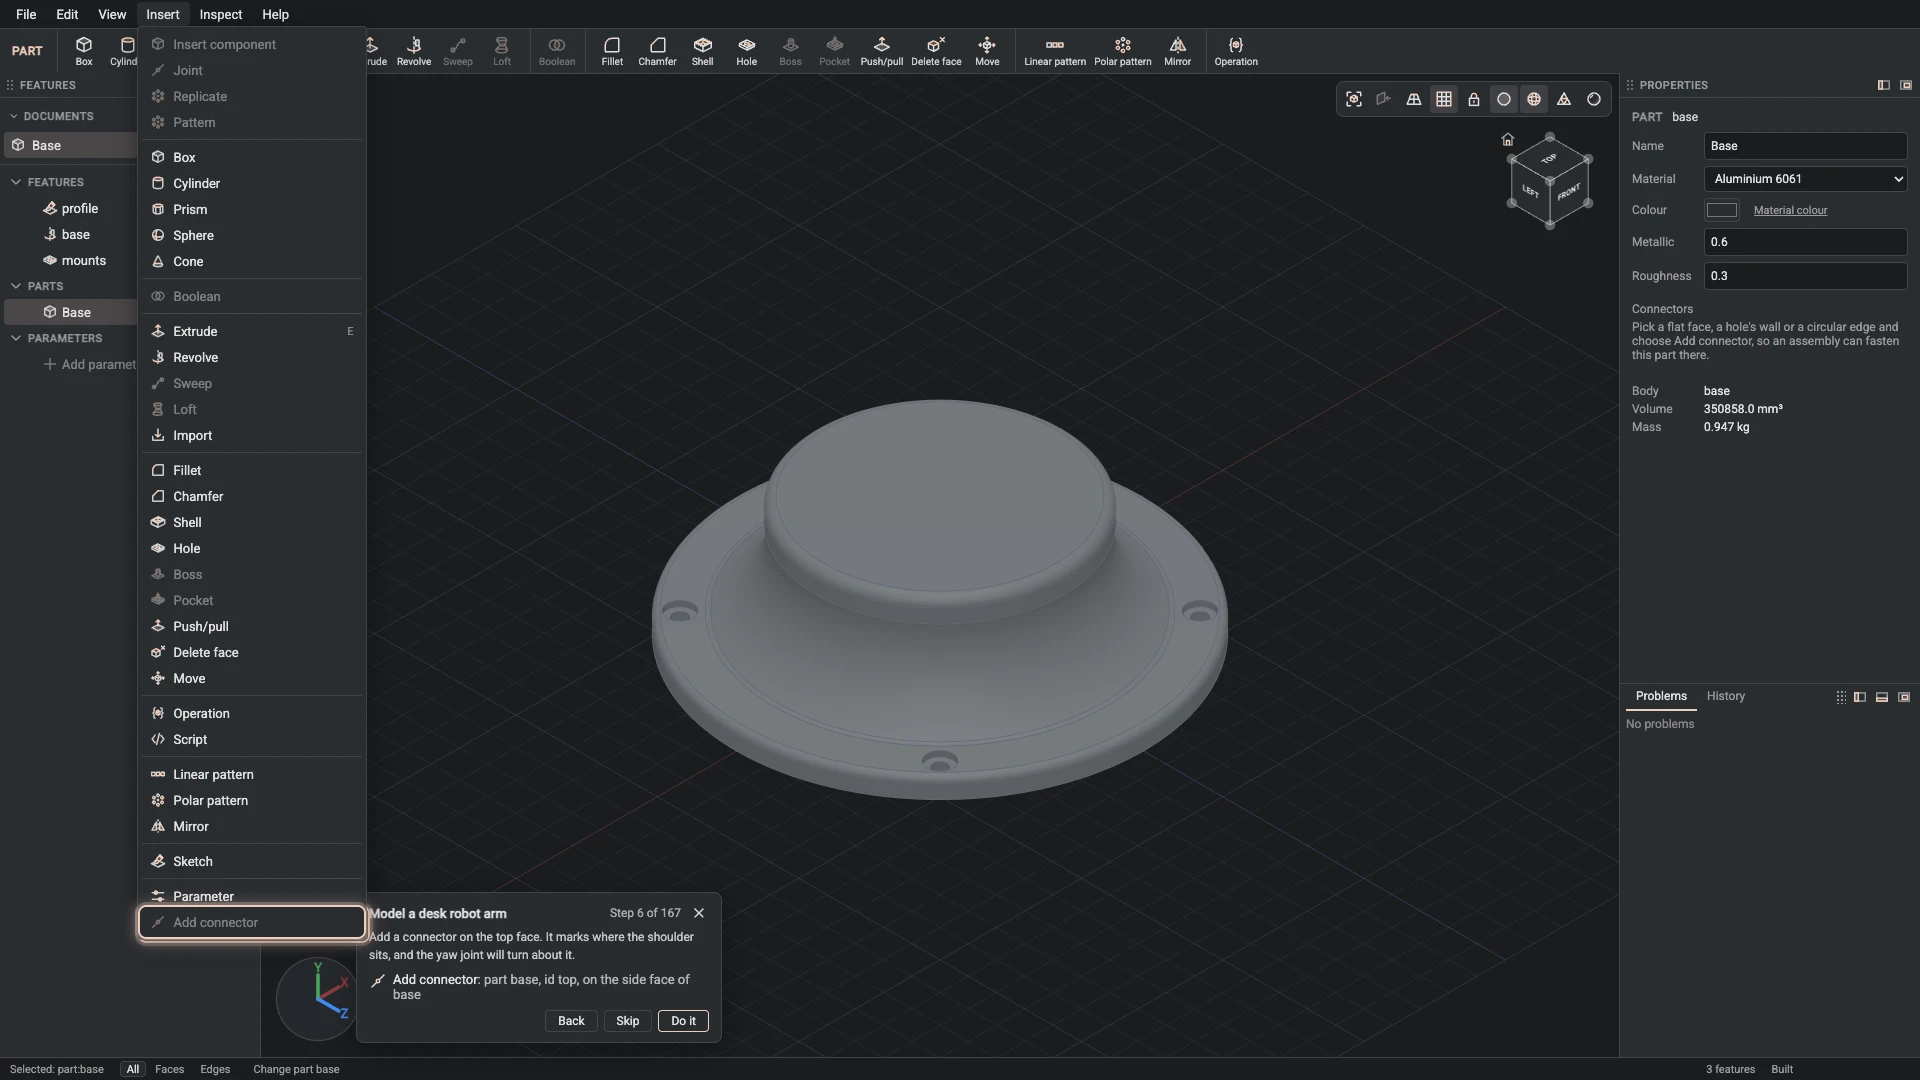The image size is (1920, 1080).
Task: Collapse the PARAMETERS section
Action: click(16, 338)
